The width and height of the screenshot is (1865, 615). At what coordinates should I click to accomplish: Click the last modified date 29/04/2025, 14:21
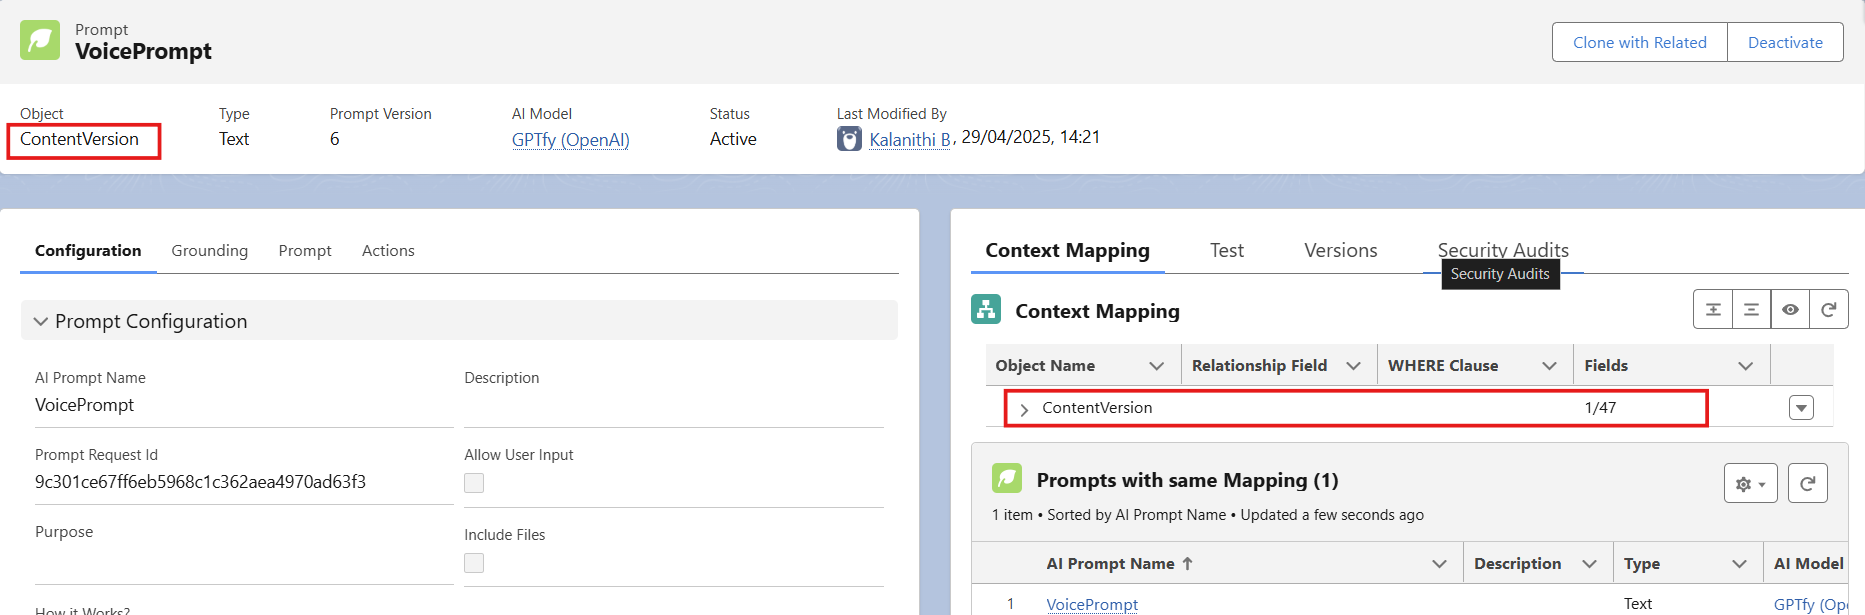point(1031,137)
